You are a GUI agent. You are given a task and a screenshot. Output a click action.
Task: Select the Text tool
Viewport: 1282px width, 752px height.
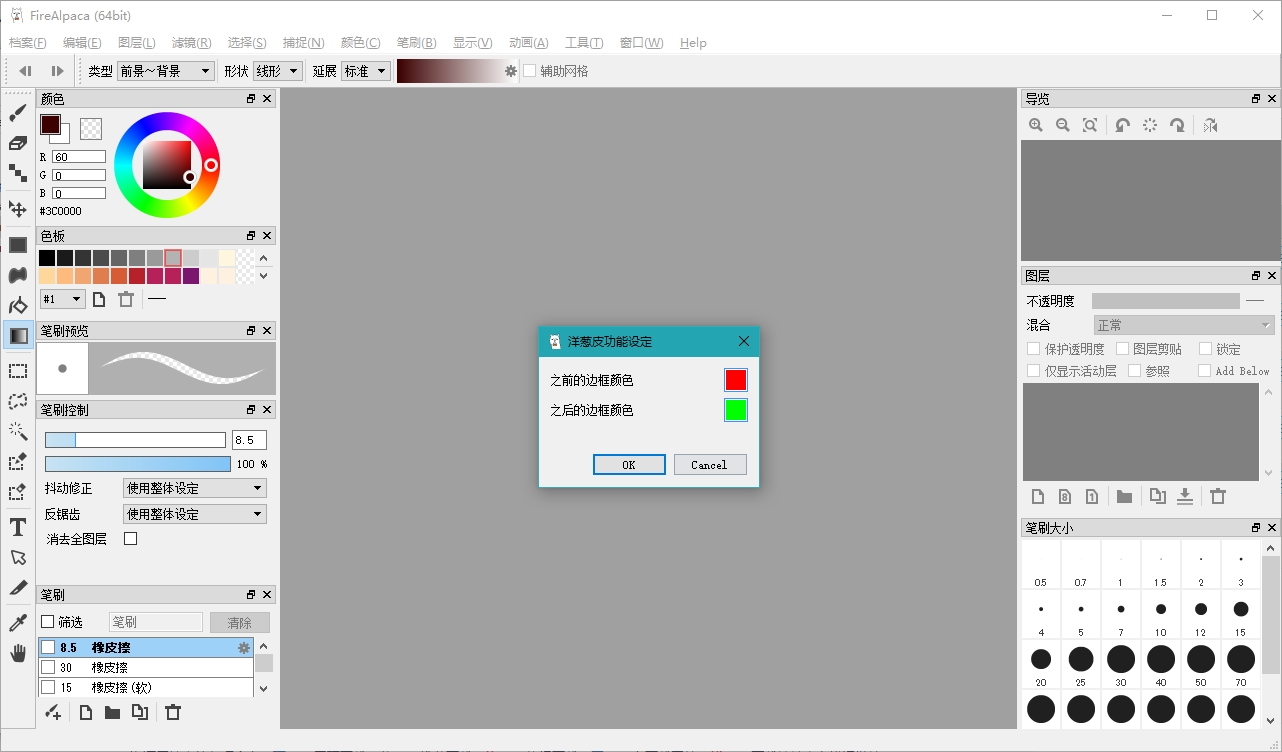click(x=18, y=527)
